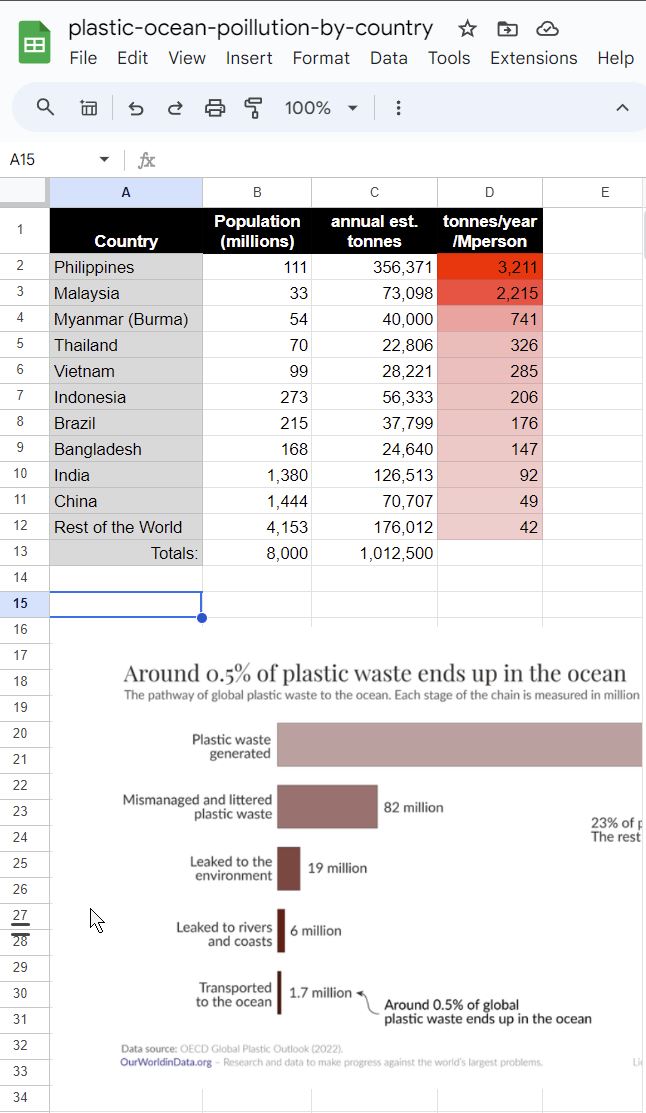This screenshot has height=1113, width=646.
Task: Select column D header
Action: (490, 192)
